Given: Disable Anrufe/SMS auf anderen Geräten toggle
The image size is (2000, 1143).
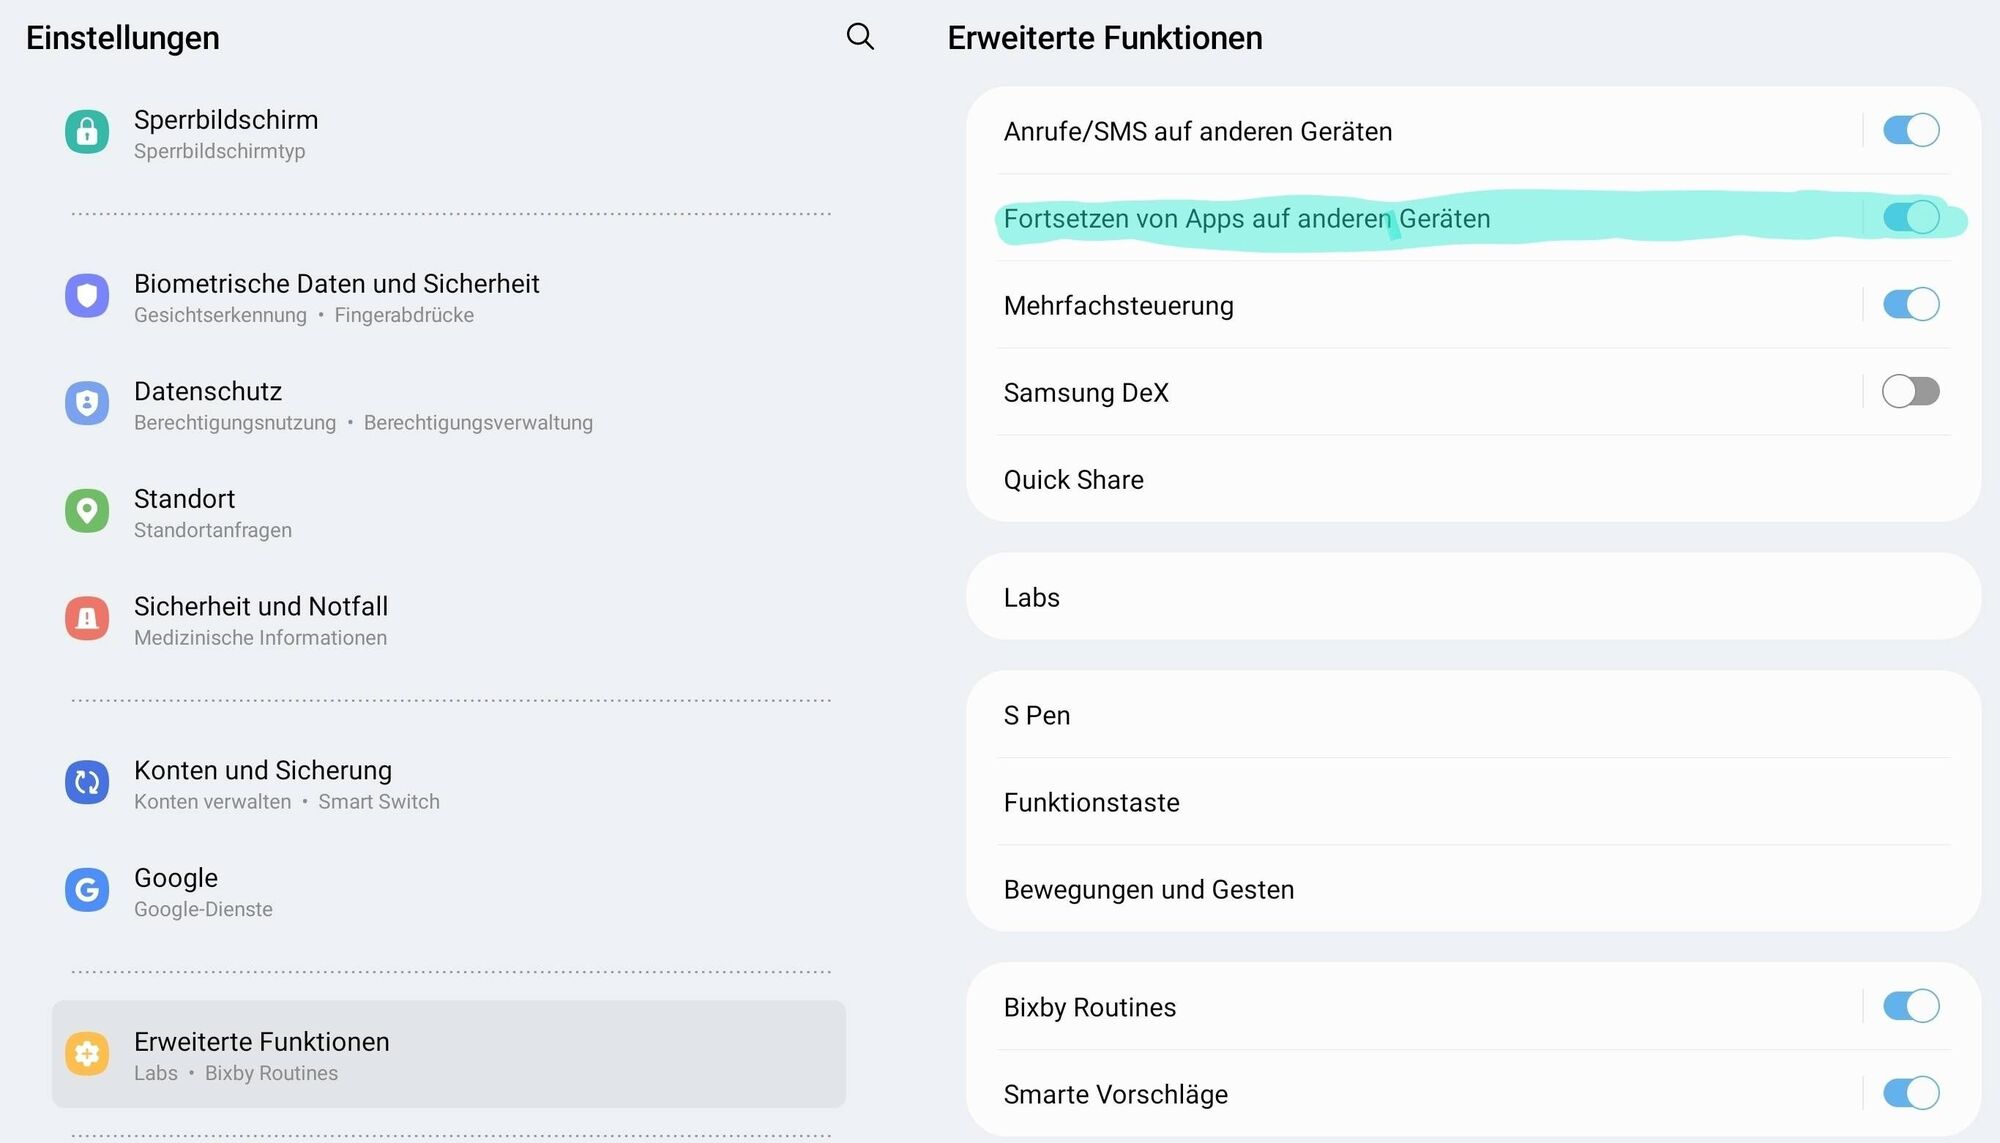Looking at the screenshot, I should tap(1910, 131).
